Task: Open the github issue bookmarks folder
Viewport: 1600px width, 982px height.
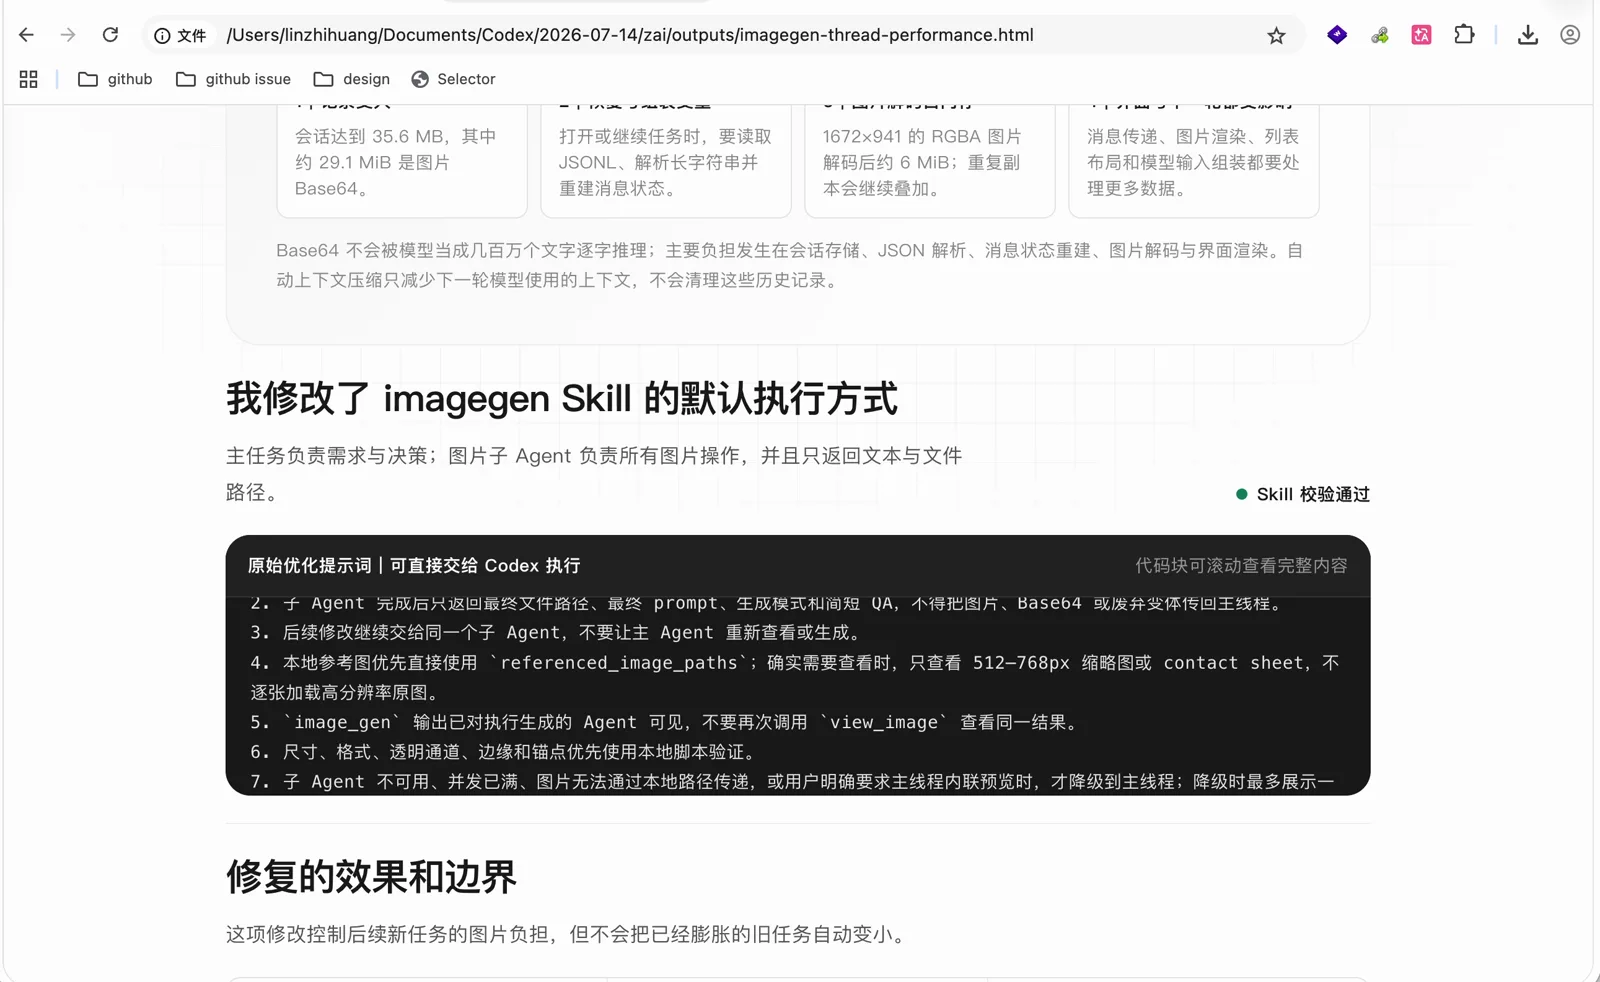Action: (233, 79)
